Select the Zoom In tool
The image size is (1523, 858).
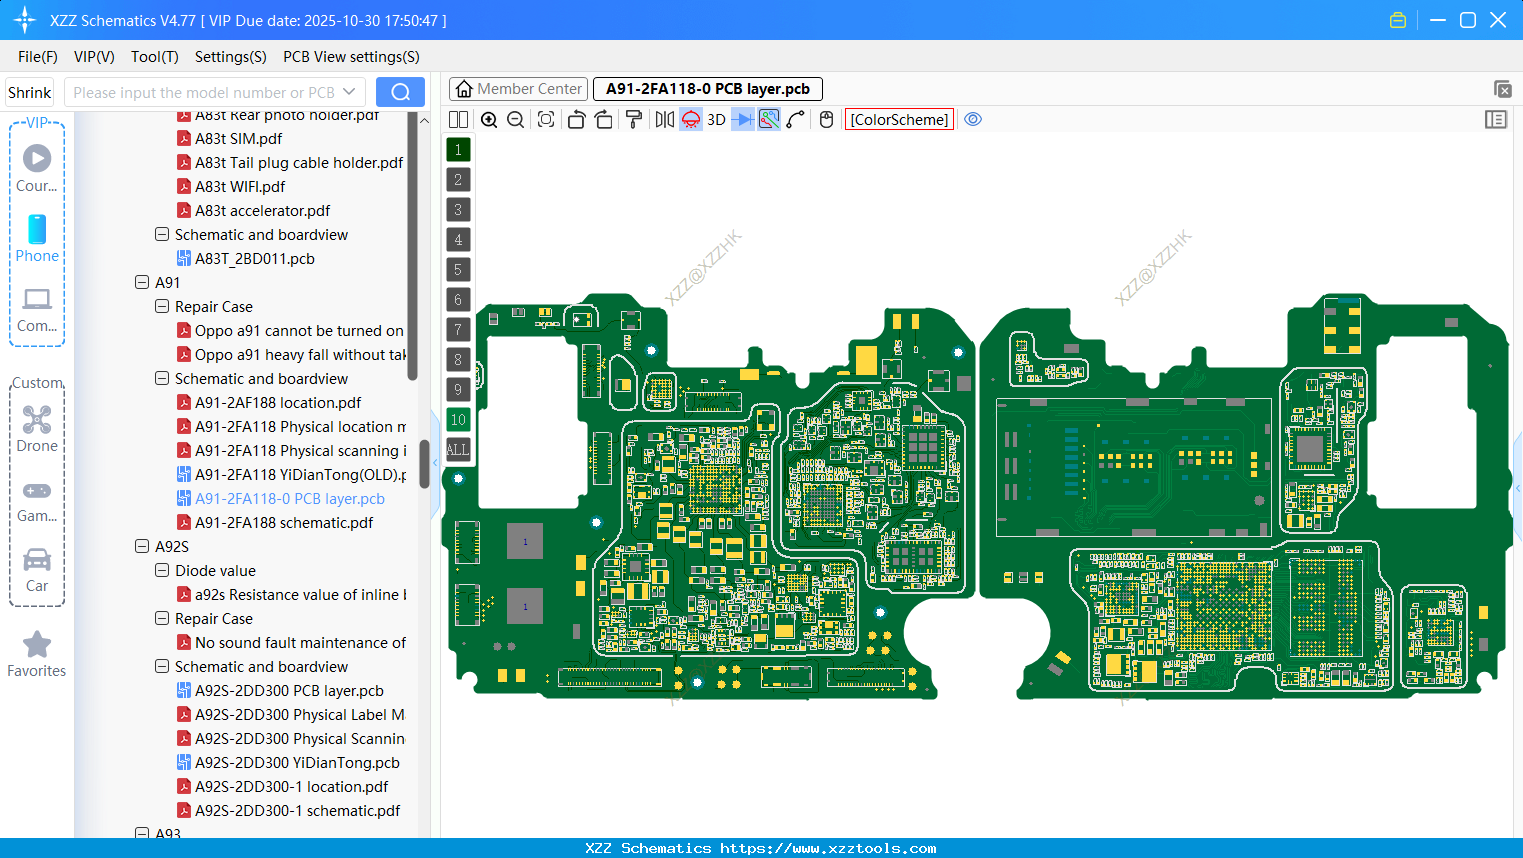pos(489,119)
